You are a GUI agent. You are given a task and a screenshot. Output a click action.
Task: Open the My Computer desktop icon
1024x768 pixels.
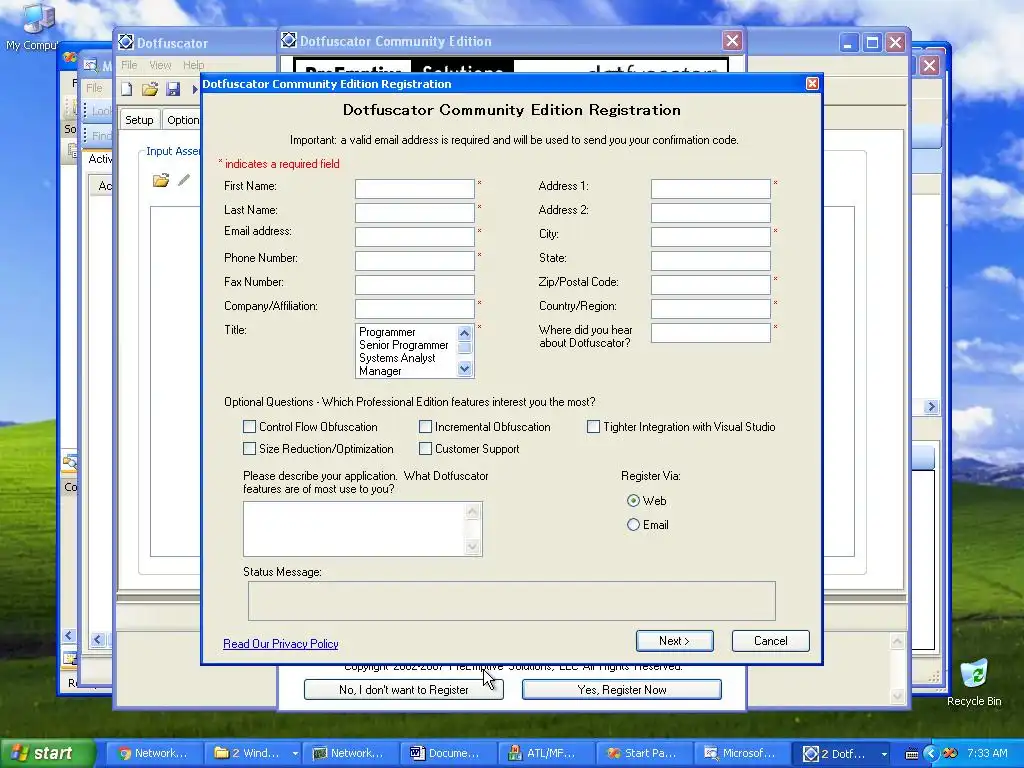(x=33, y=26)
